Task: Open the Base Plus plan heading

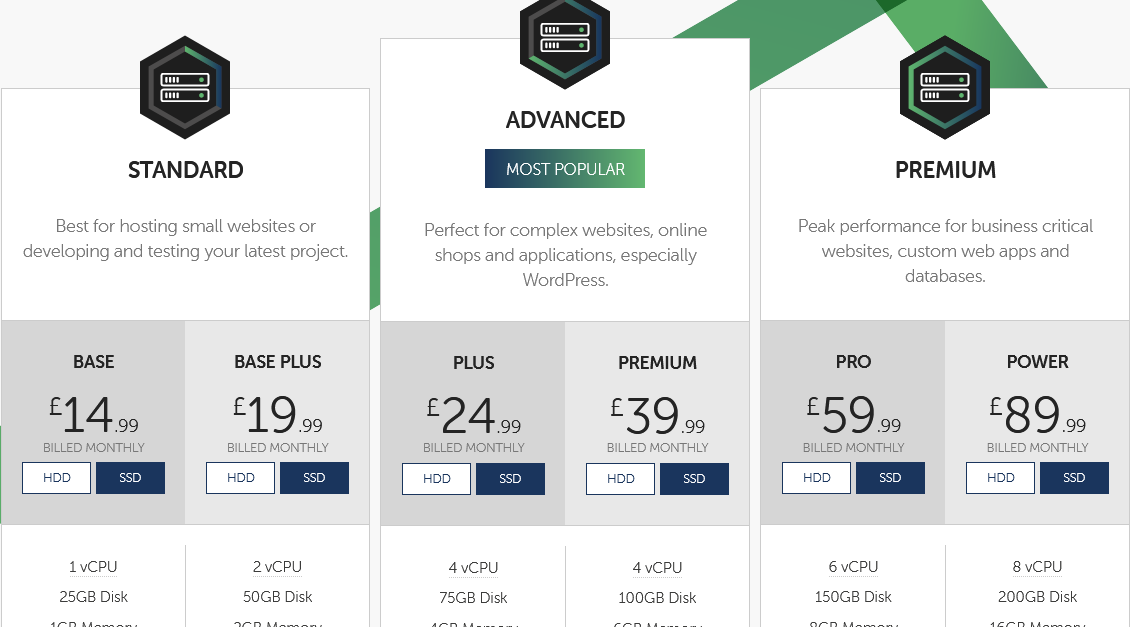Action: pos(277,362)
